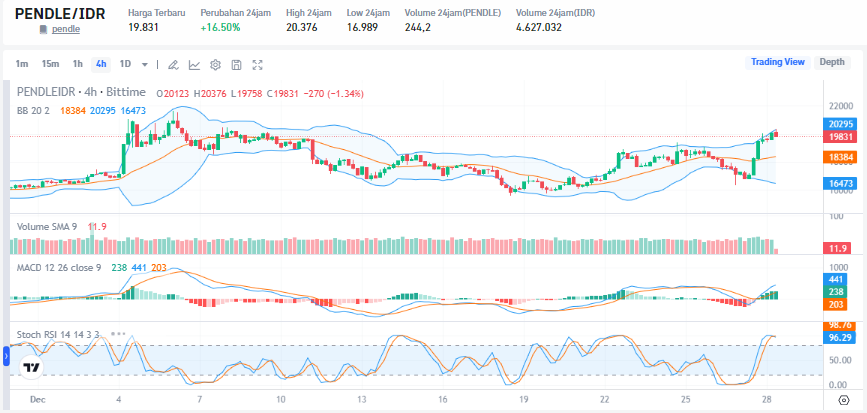Click the 20295 upper band price label

pos(840,124)
